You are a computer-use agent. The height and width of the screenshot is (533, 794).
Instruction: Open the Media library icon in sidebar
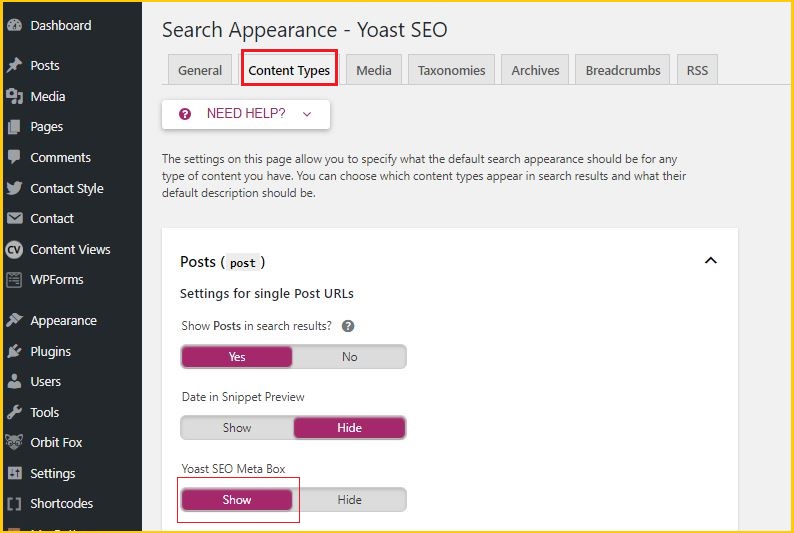pyautogui.click(x=15, y=96)
